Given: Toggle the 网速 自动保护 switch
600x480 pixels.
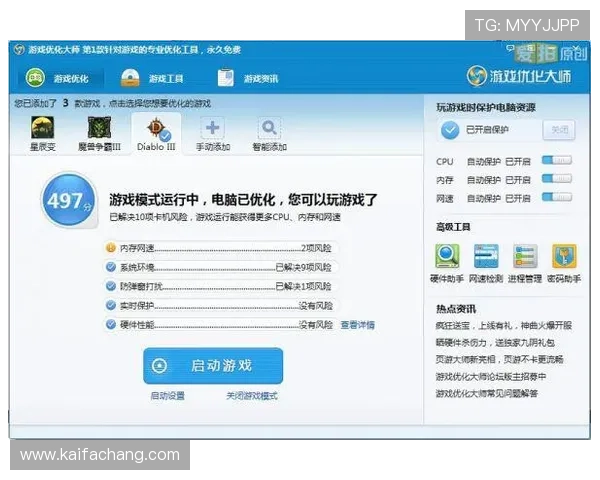Looking at the screenshot, I should (x=557, y=197).
